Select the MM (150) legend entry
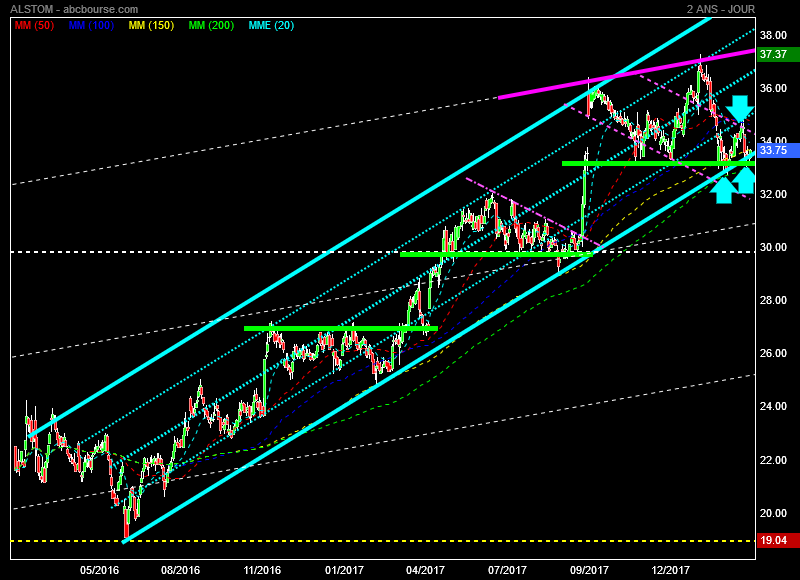 click(x=152, y=25)
